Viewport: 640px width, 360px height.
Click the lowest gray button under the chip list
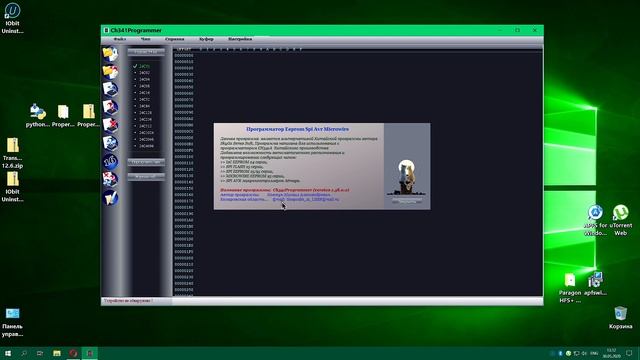tap(146, 176)
